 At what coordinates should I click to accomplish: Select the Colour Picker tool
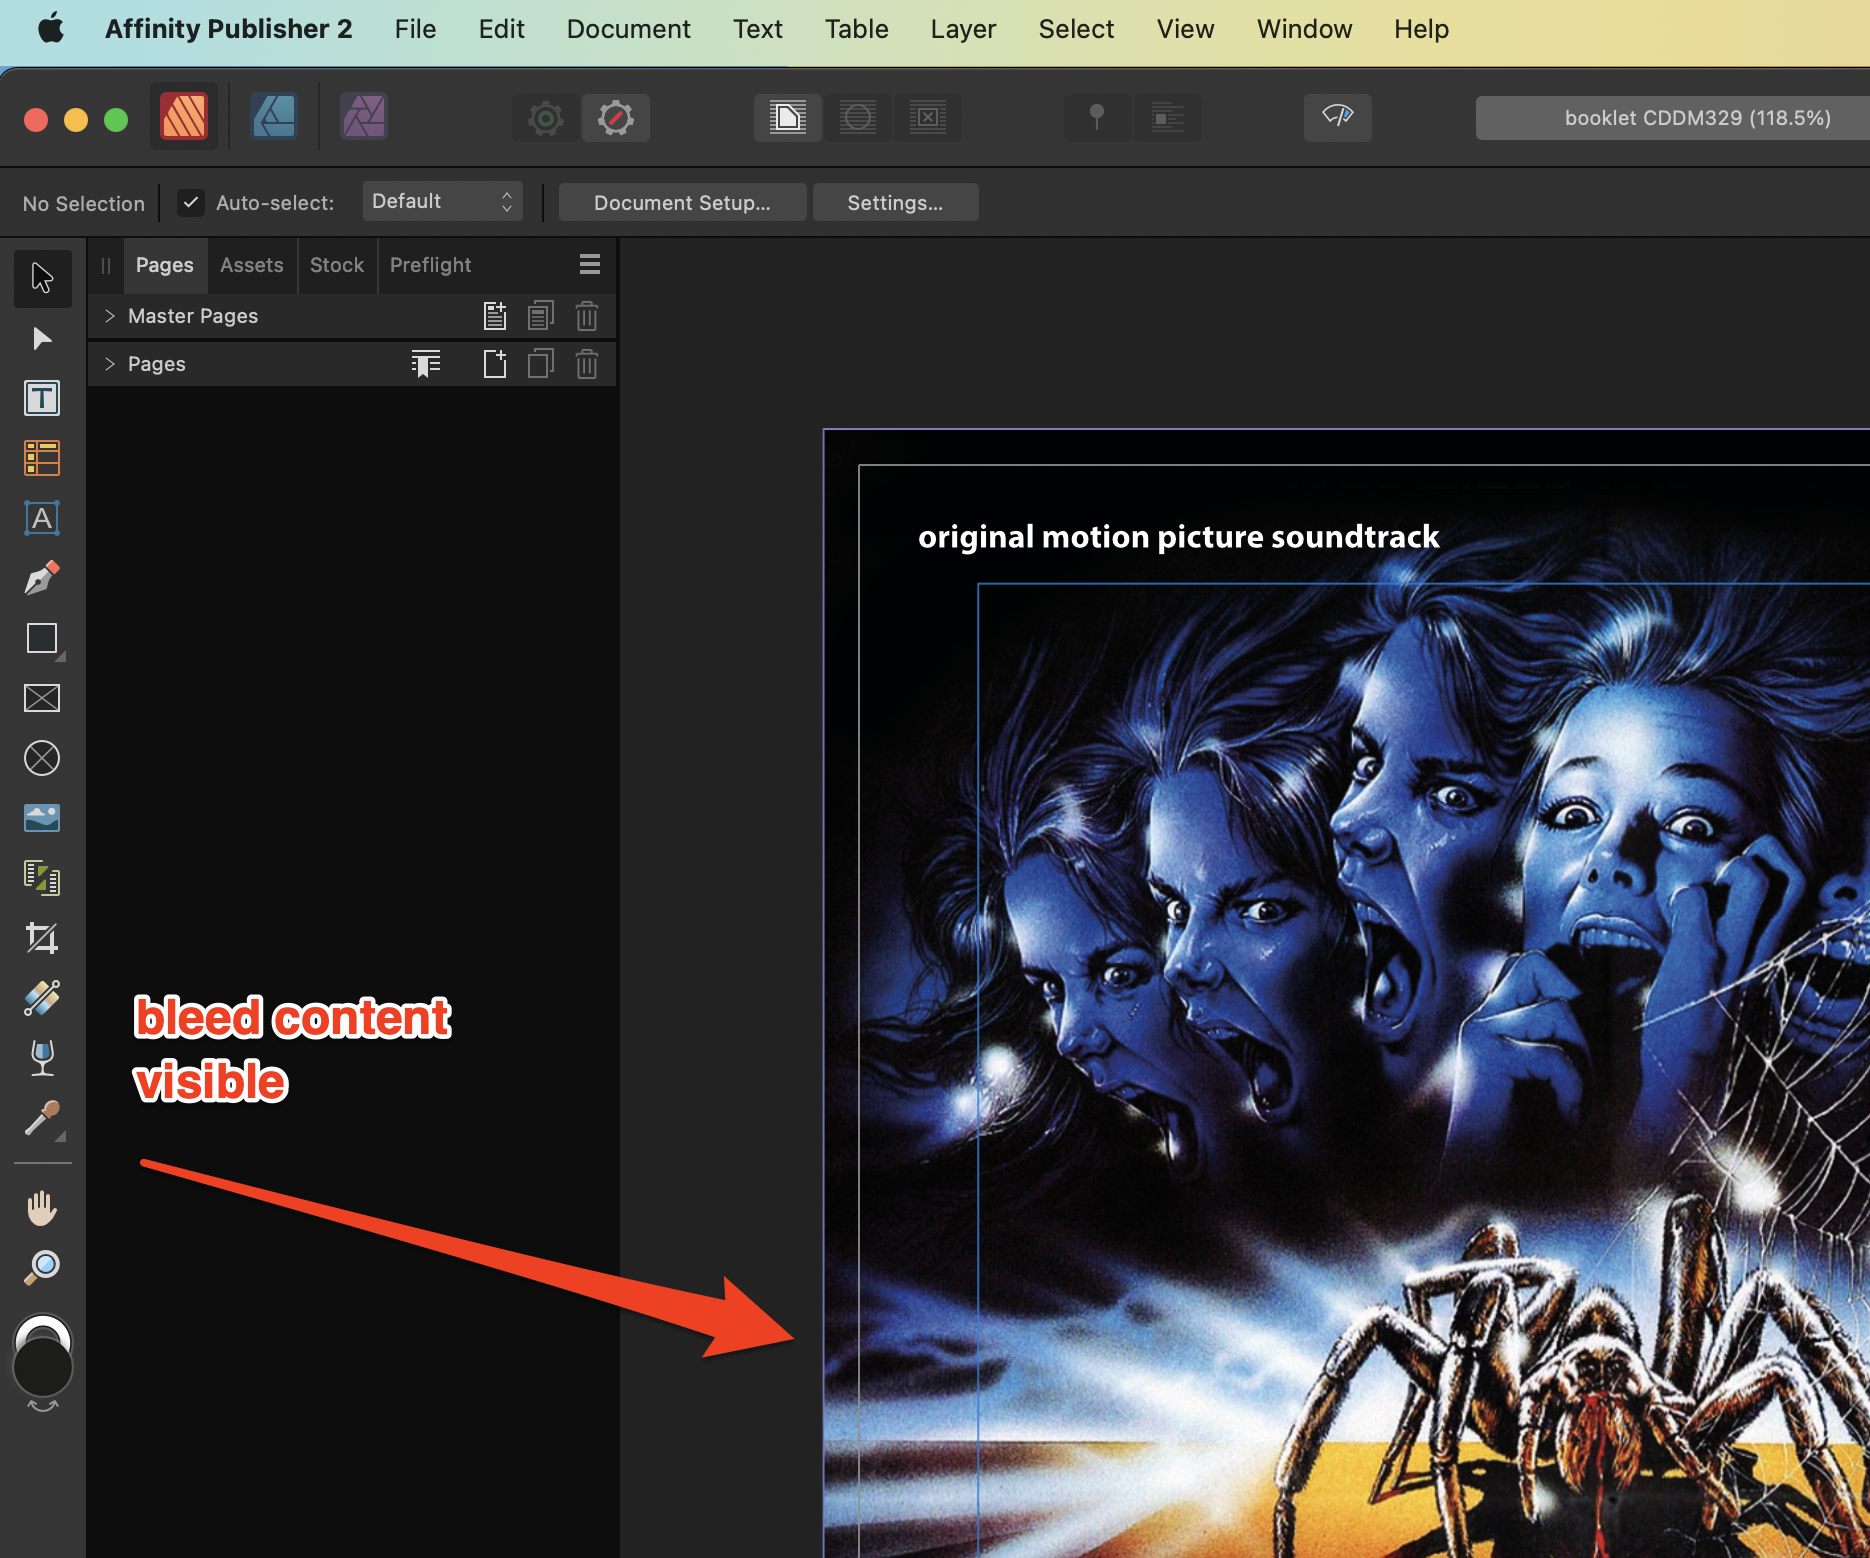tap(42, 1118)
